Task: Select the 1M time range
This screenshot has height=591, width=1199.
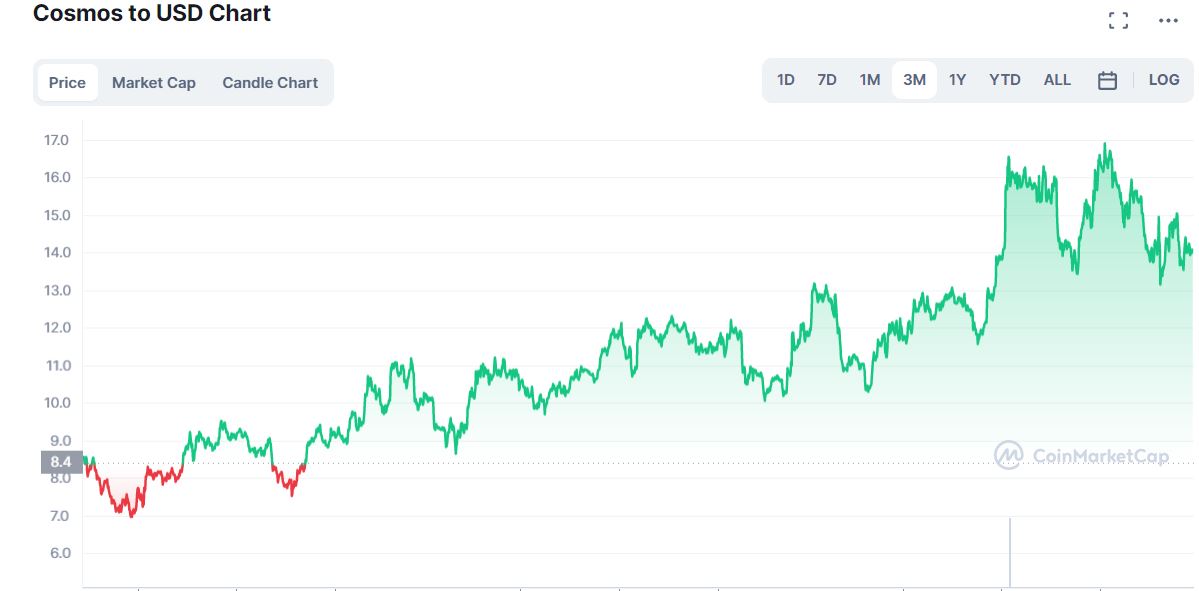Action: (x=869, y=80)
